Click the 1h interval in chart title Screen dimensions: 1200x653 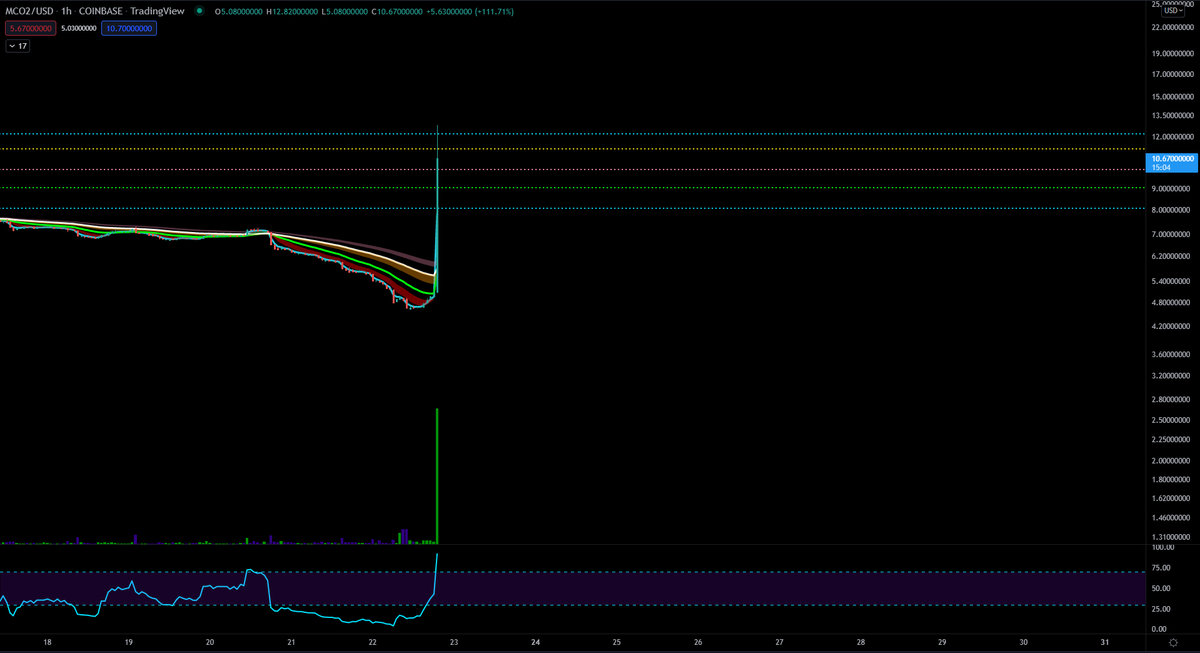pos(65,11)
